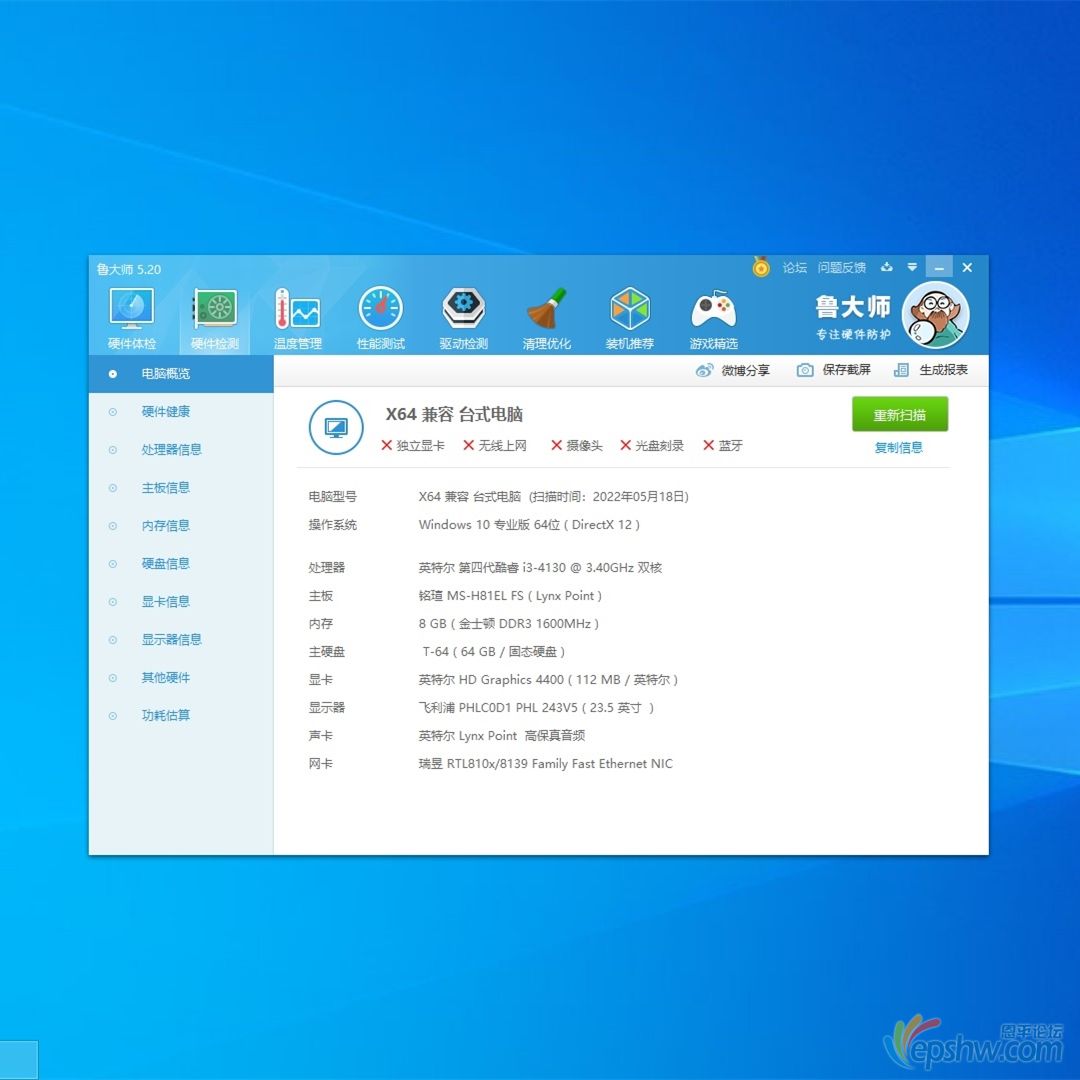Select 显示器信息 in the sidebar

click(181, 639)
